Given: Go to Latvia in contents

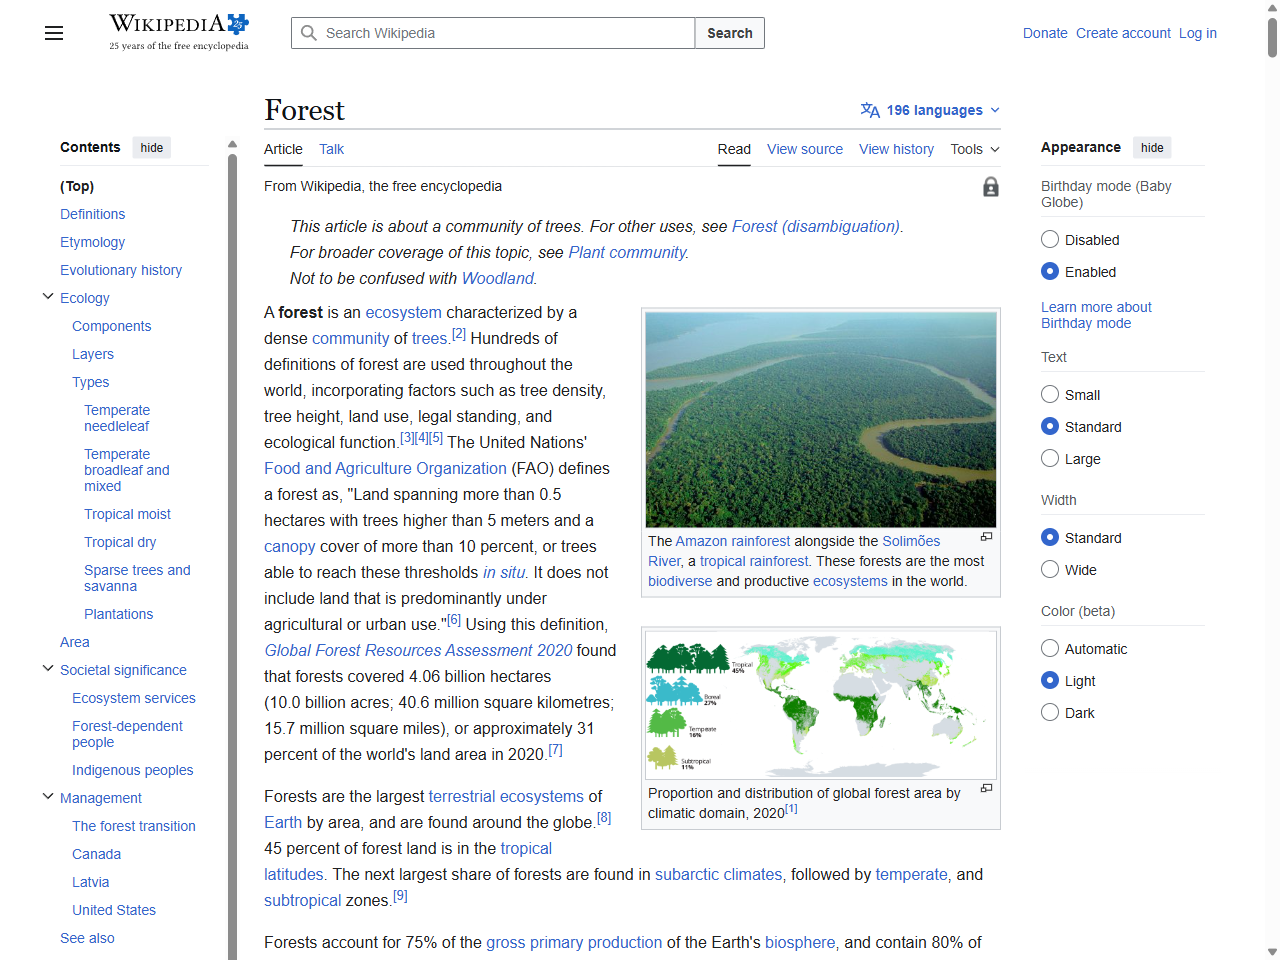Looking at the screenshot, I should [91, 882].
